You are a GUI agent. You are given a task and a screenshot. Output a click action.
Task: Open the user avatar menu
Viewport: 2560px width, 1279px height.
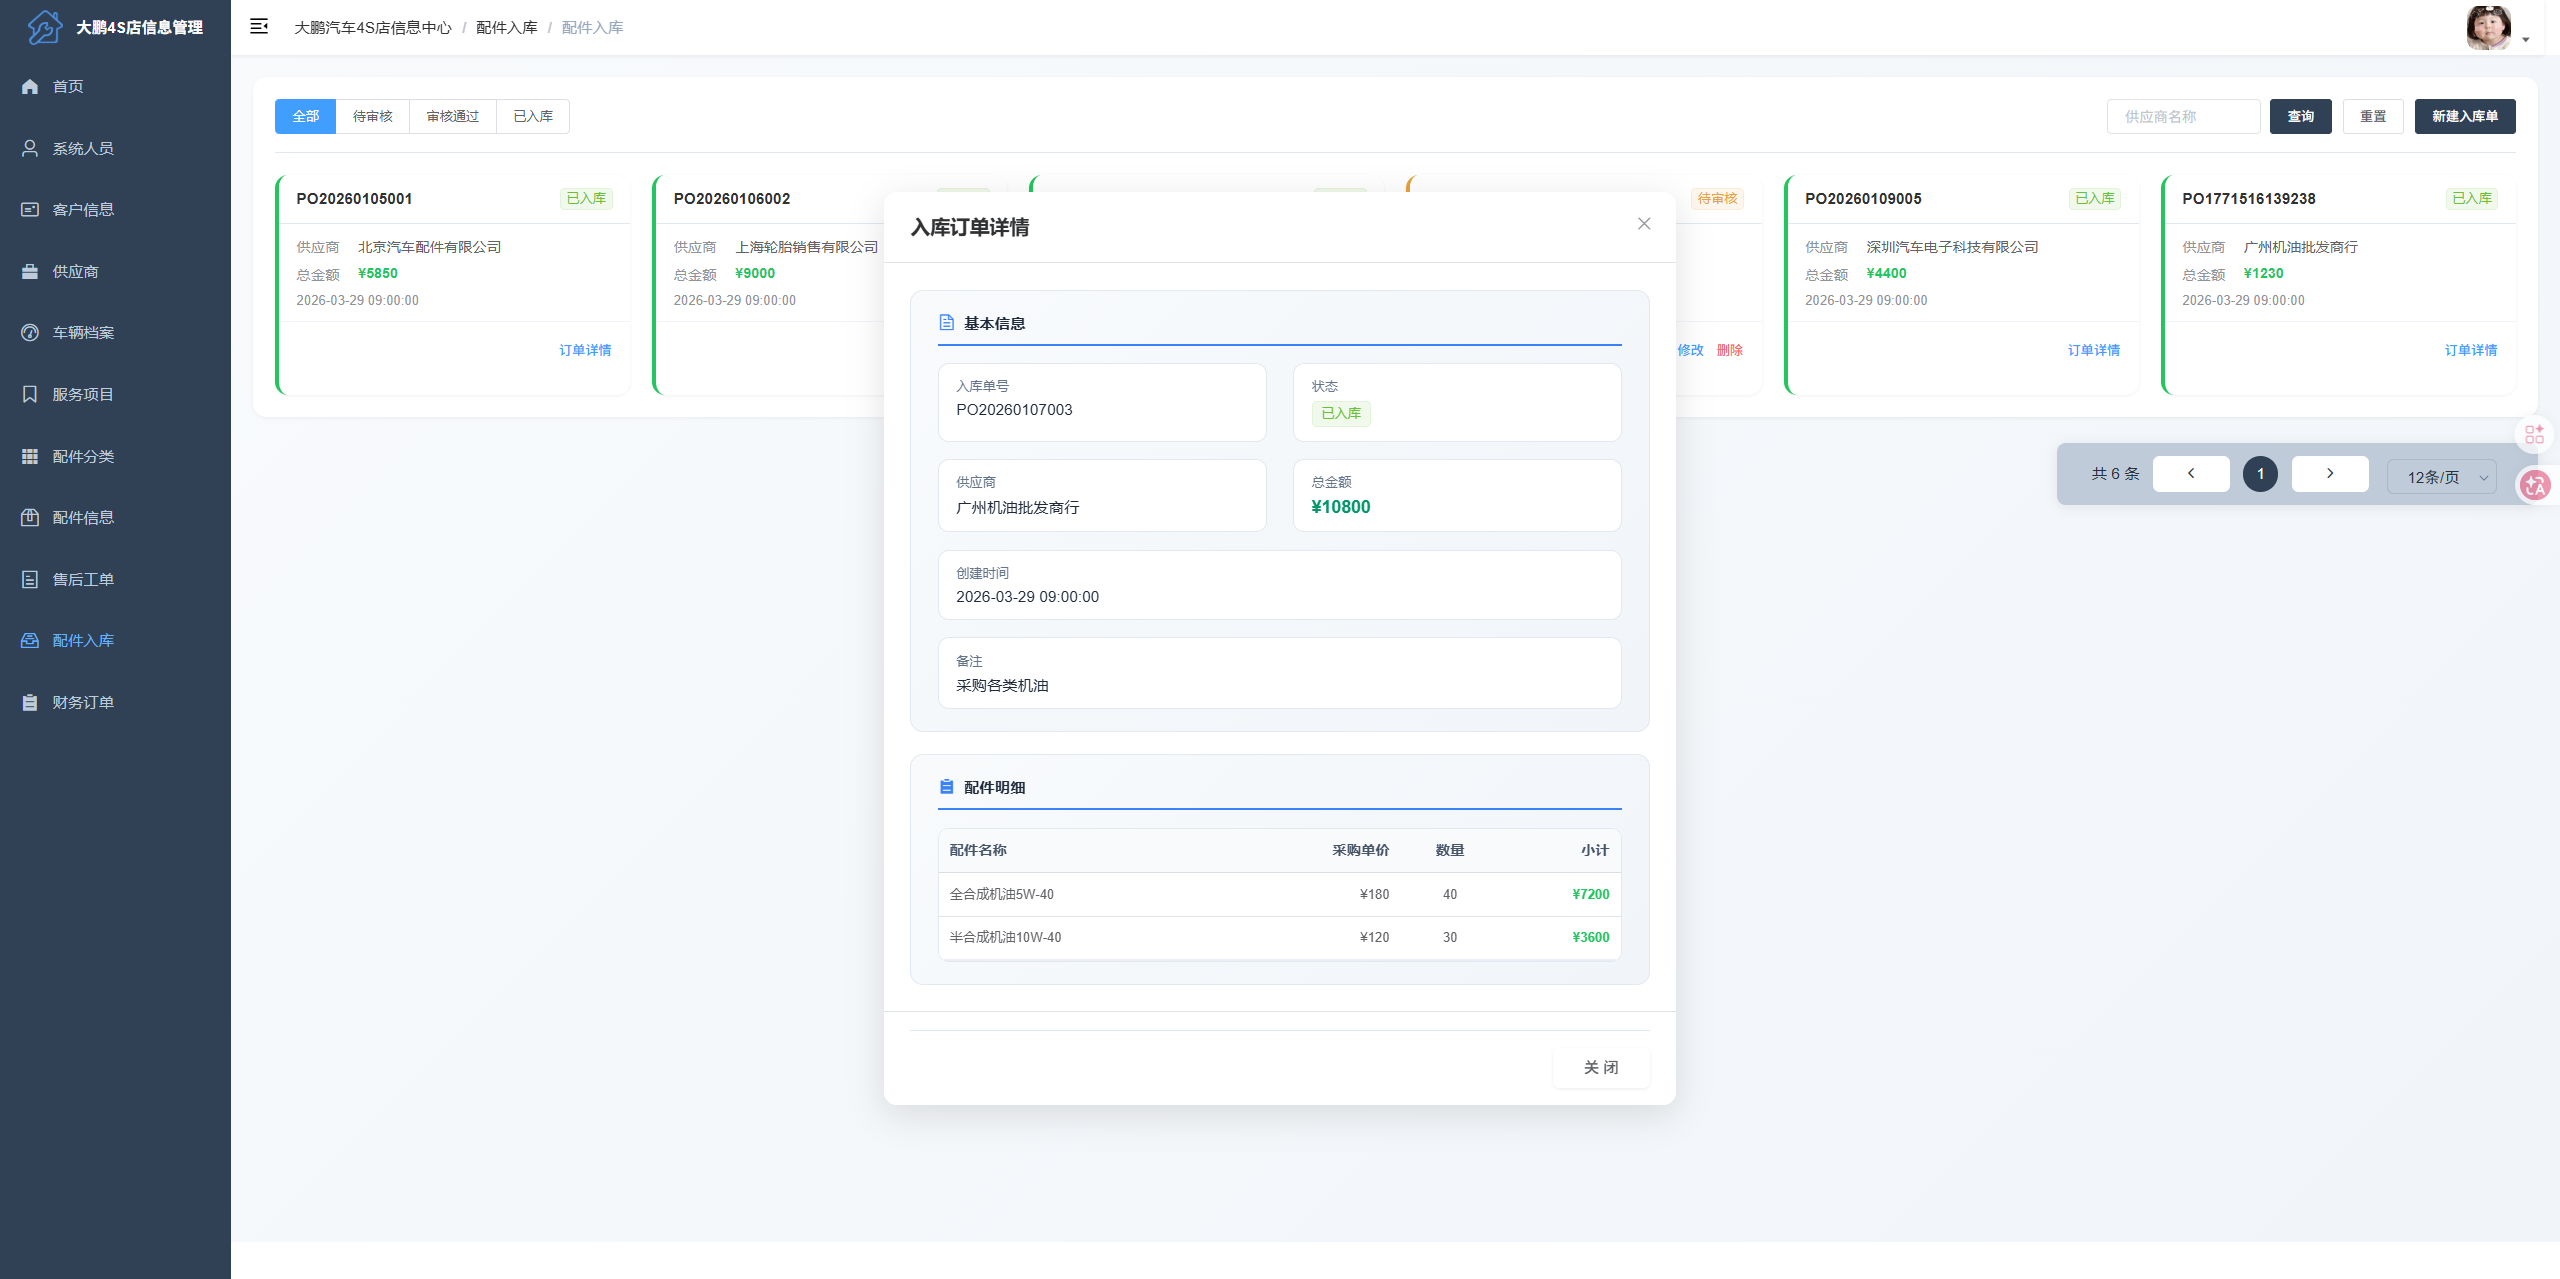2488,28
